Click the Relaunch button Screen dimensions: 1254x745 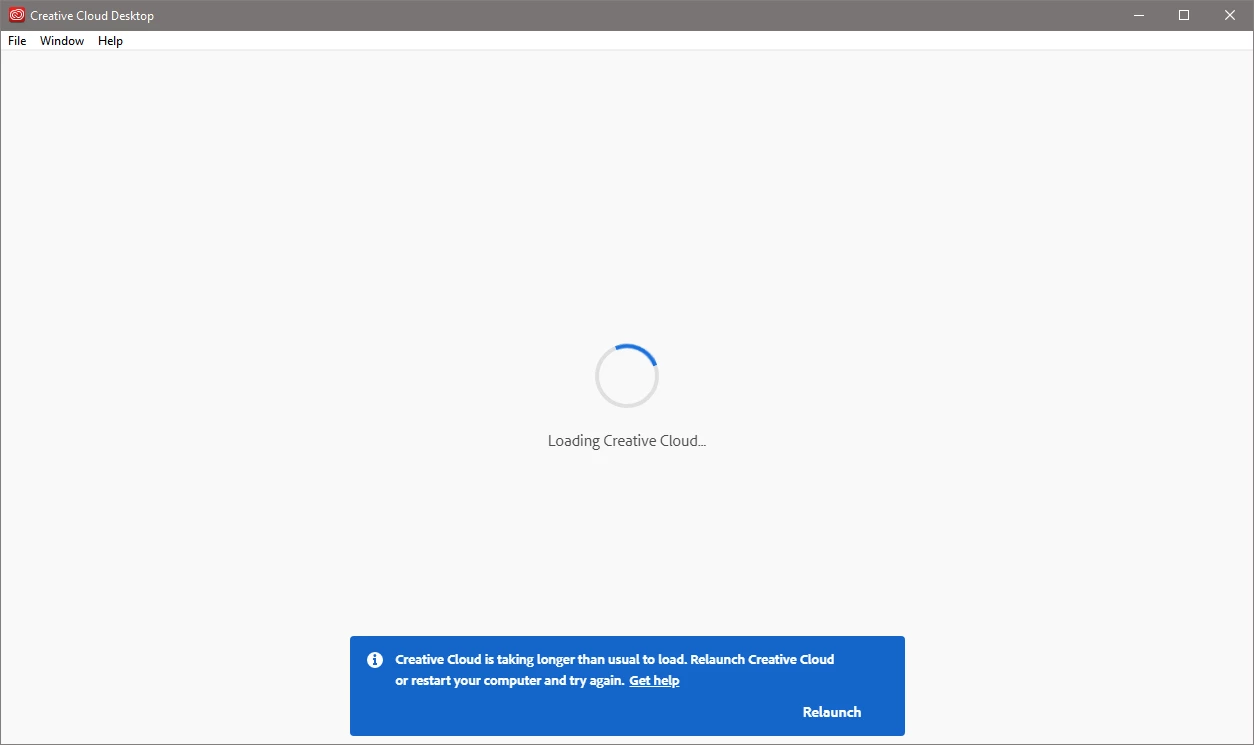click(x=832, y=712)
